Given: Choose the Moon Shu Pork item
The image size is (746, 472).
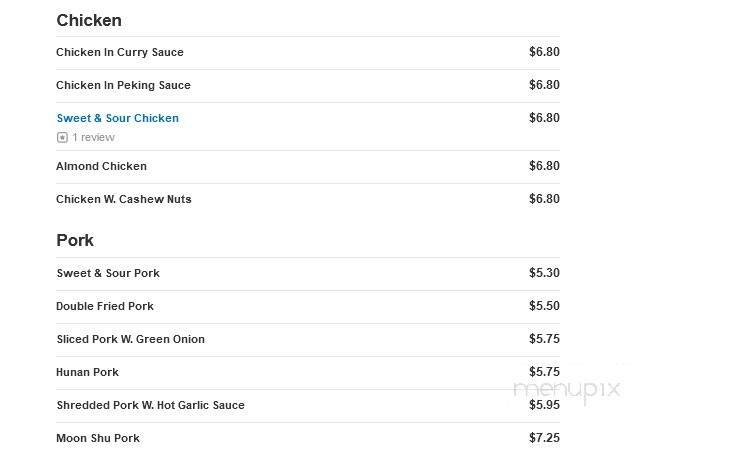Looking at the screenshot, I should tap(98, 438).
